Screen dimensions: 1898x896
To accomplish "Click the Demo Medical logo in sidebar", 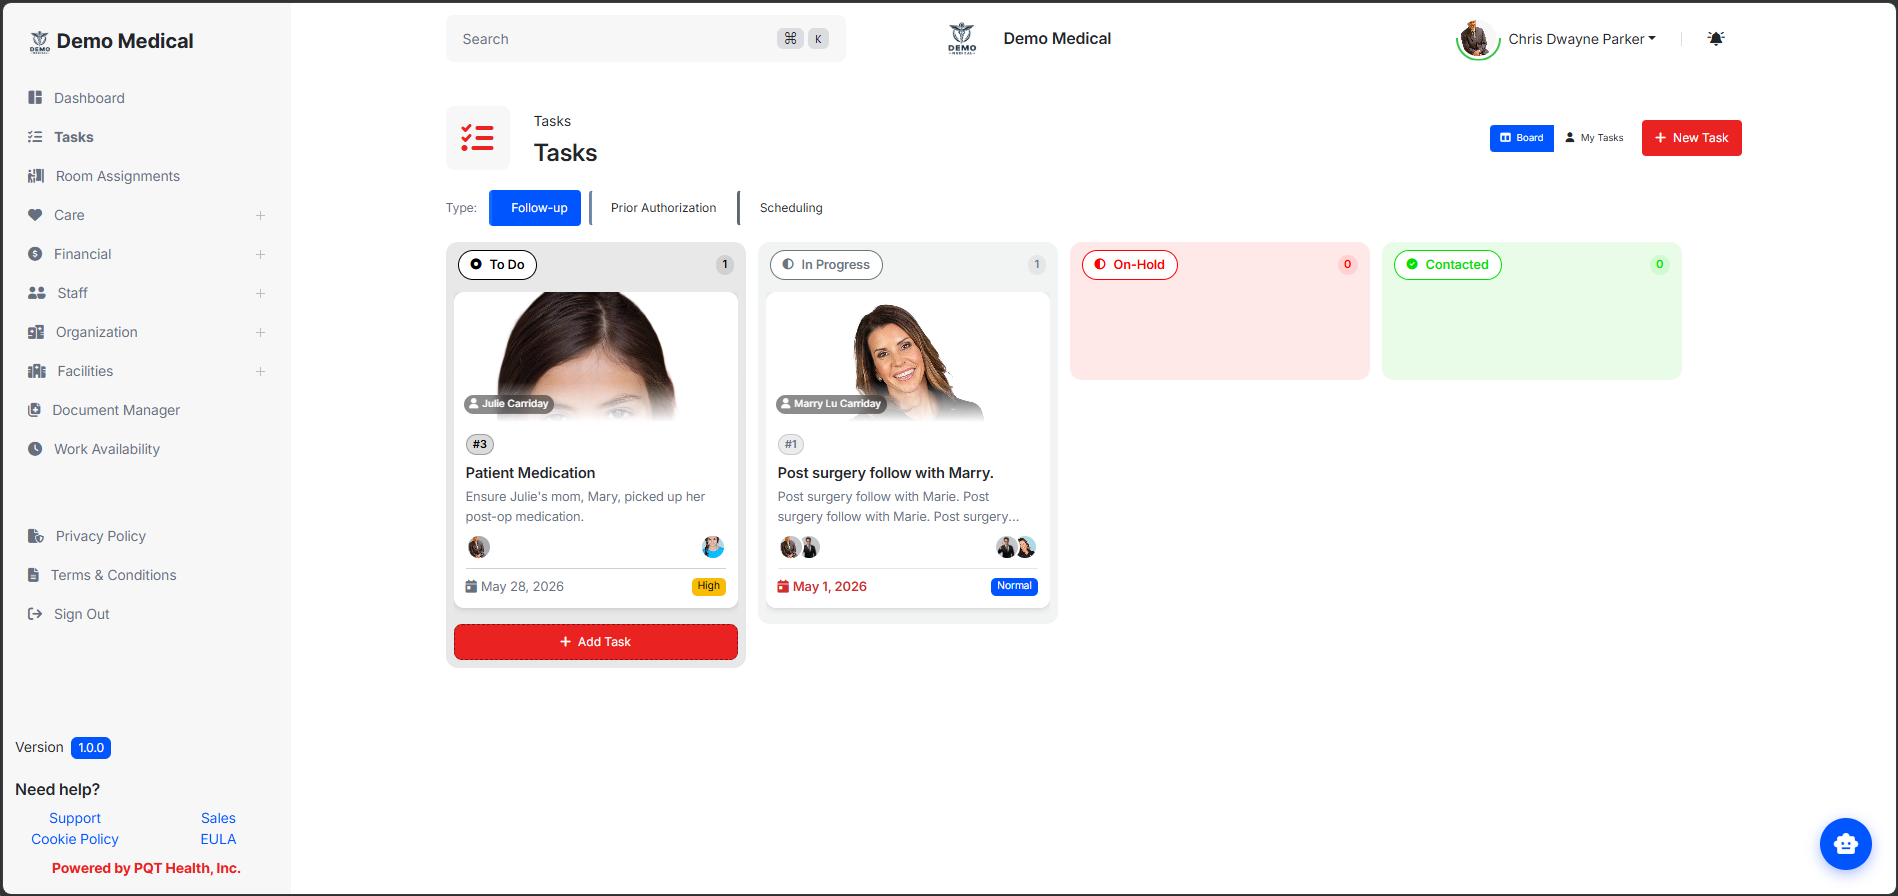I will [39, 41].
